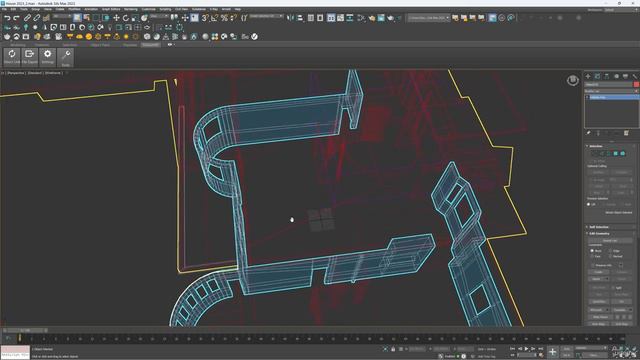
Task: Open the Datasmith Settings button
Action: point(47,57)
